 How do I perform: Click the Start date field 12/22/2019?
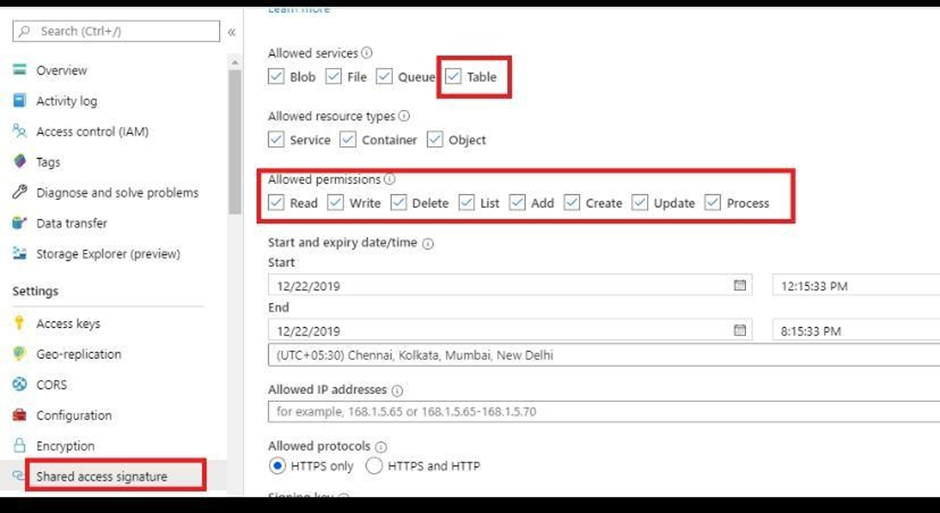tap(510, 285)
